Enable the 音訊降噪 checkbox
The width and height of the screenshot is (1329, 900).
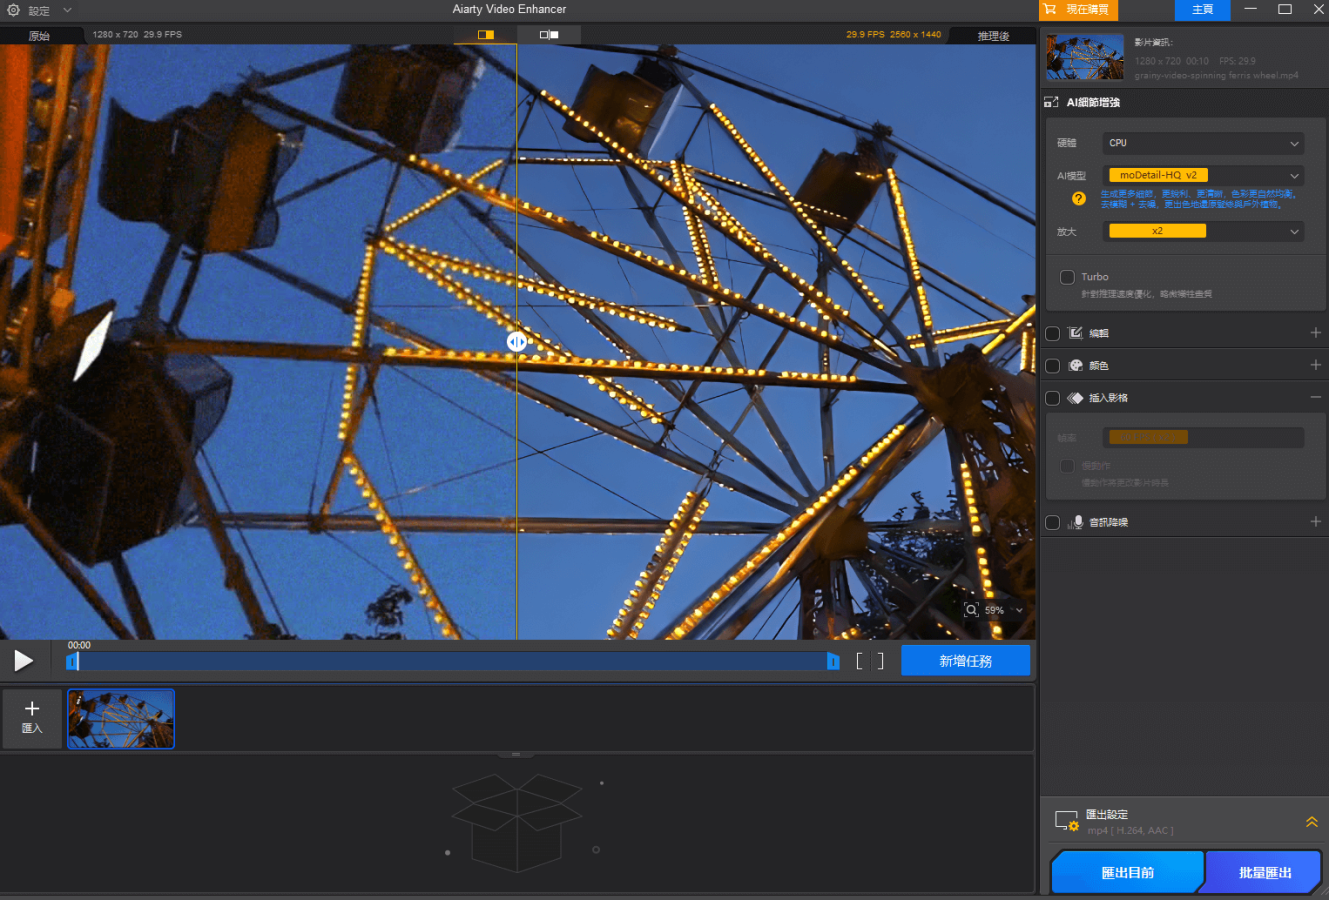point(1052,523)
